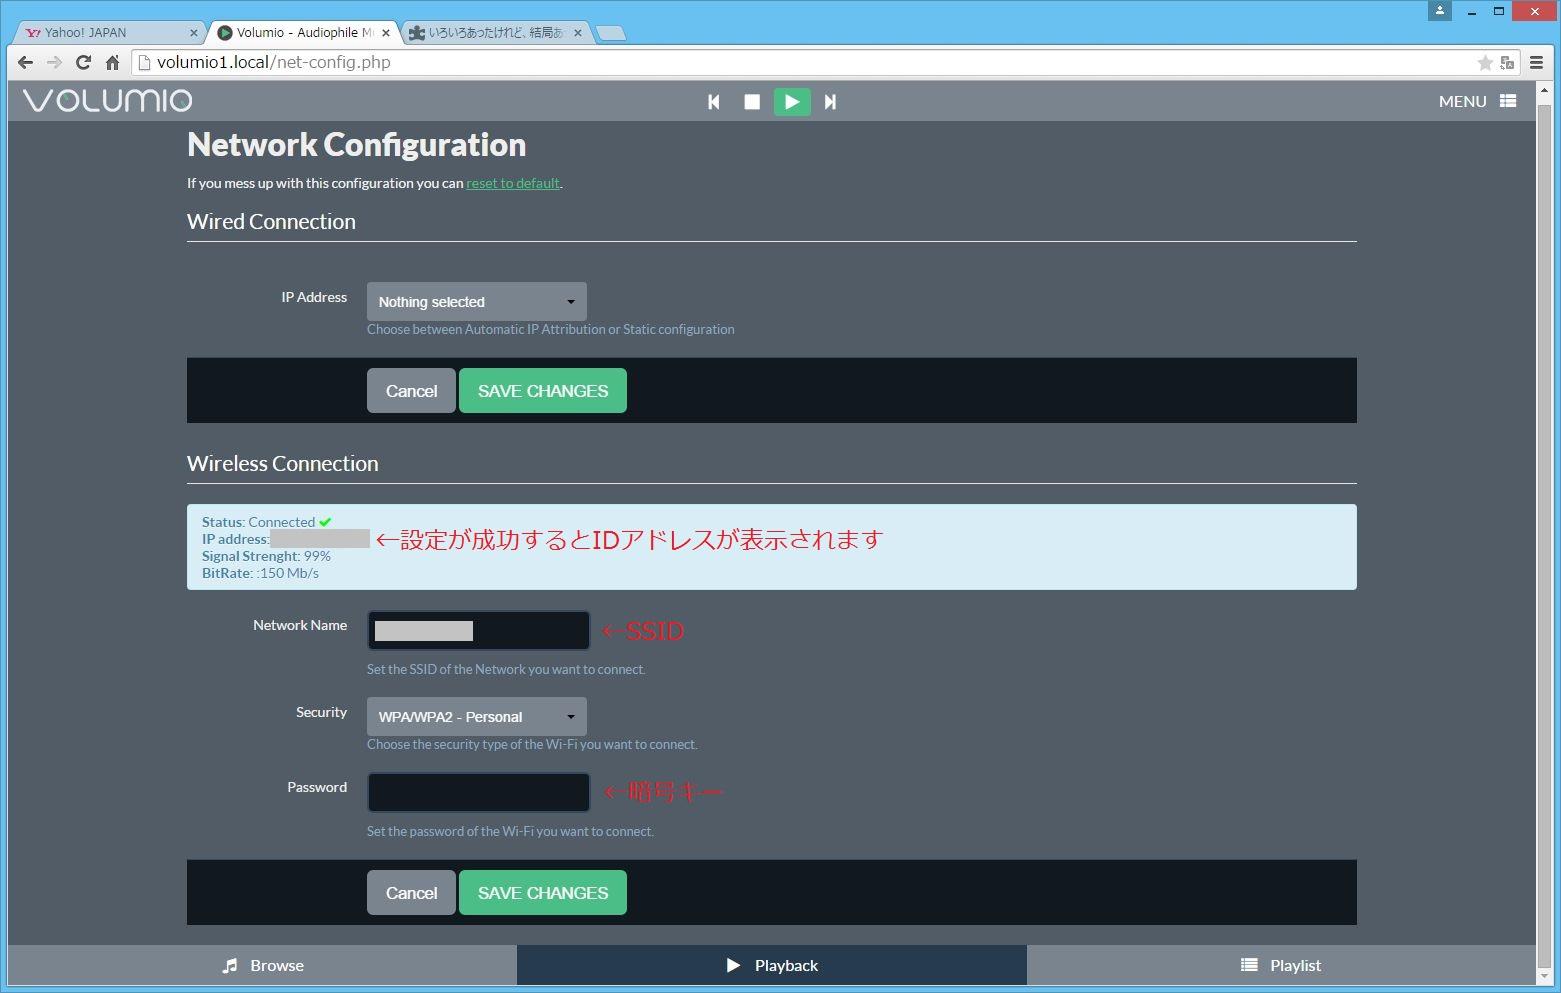Click the translate page icon
The image size is (1561, 993).
pyautogui.click(x=1507, y=63)
